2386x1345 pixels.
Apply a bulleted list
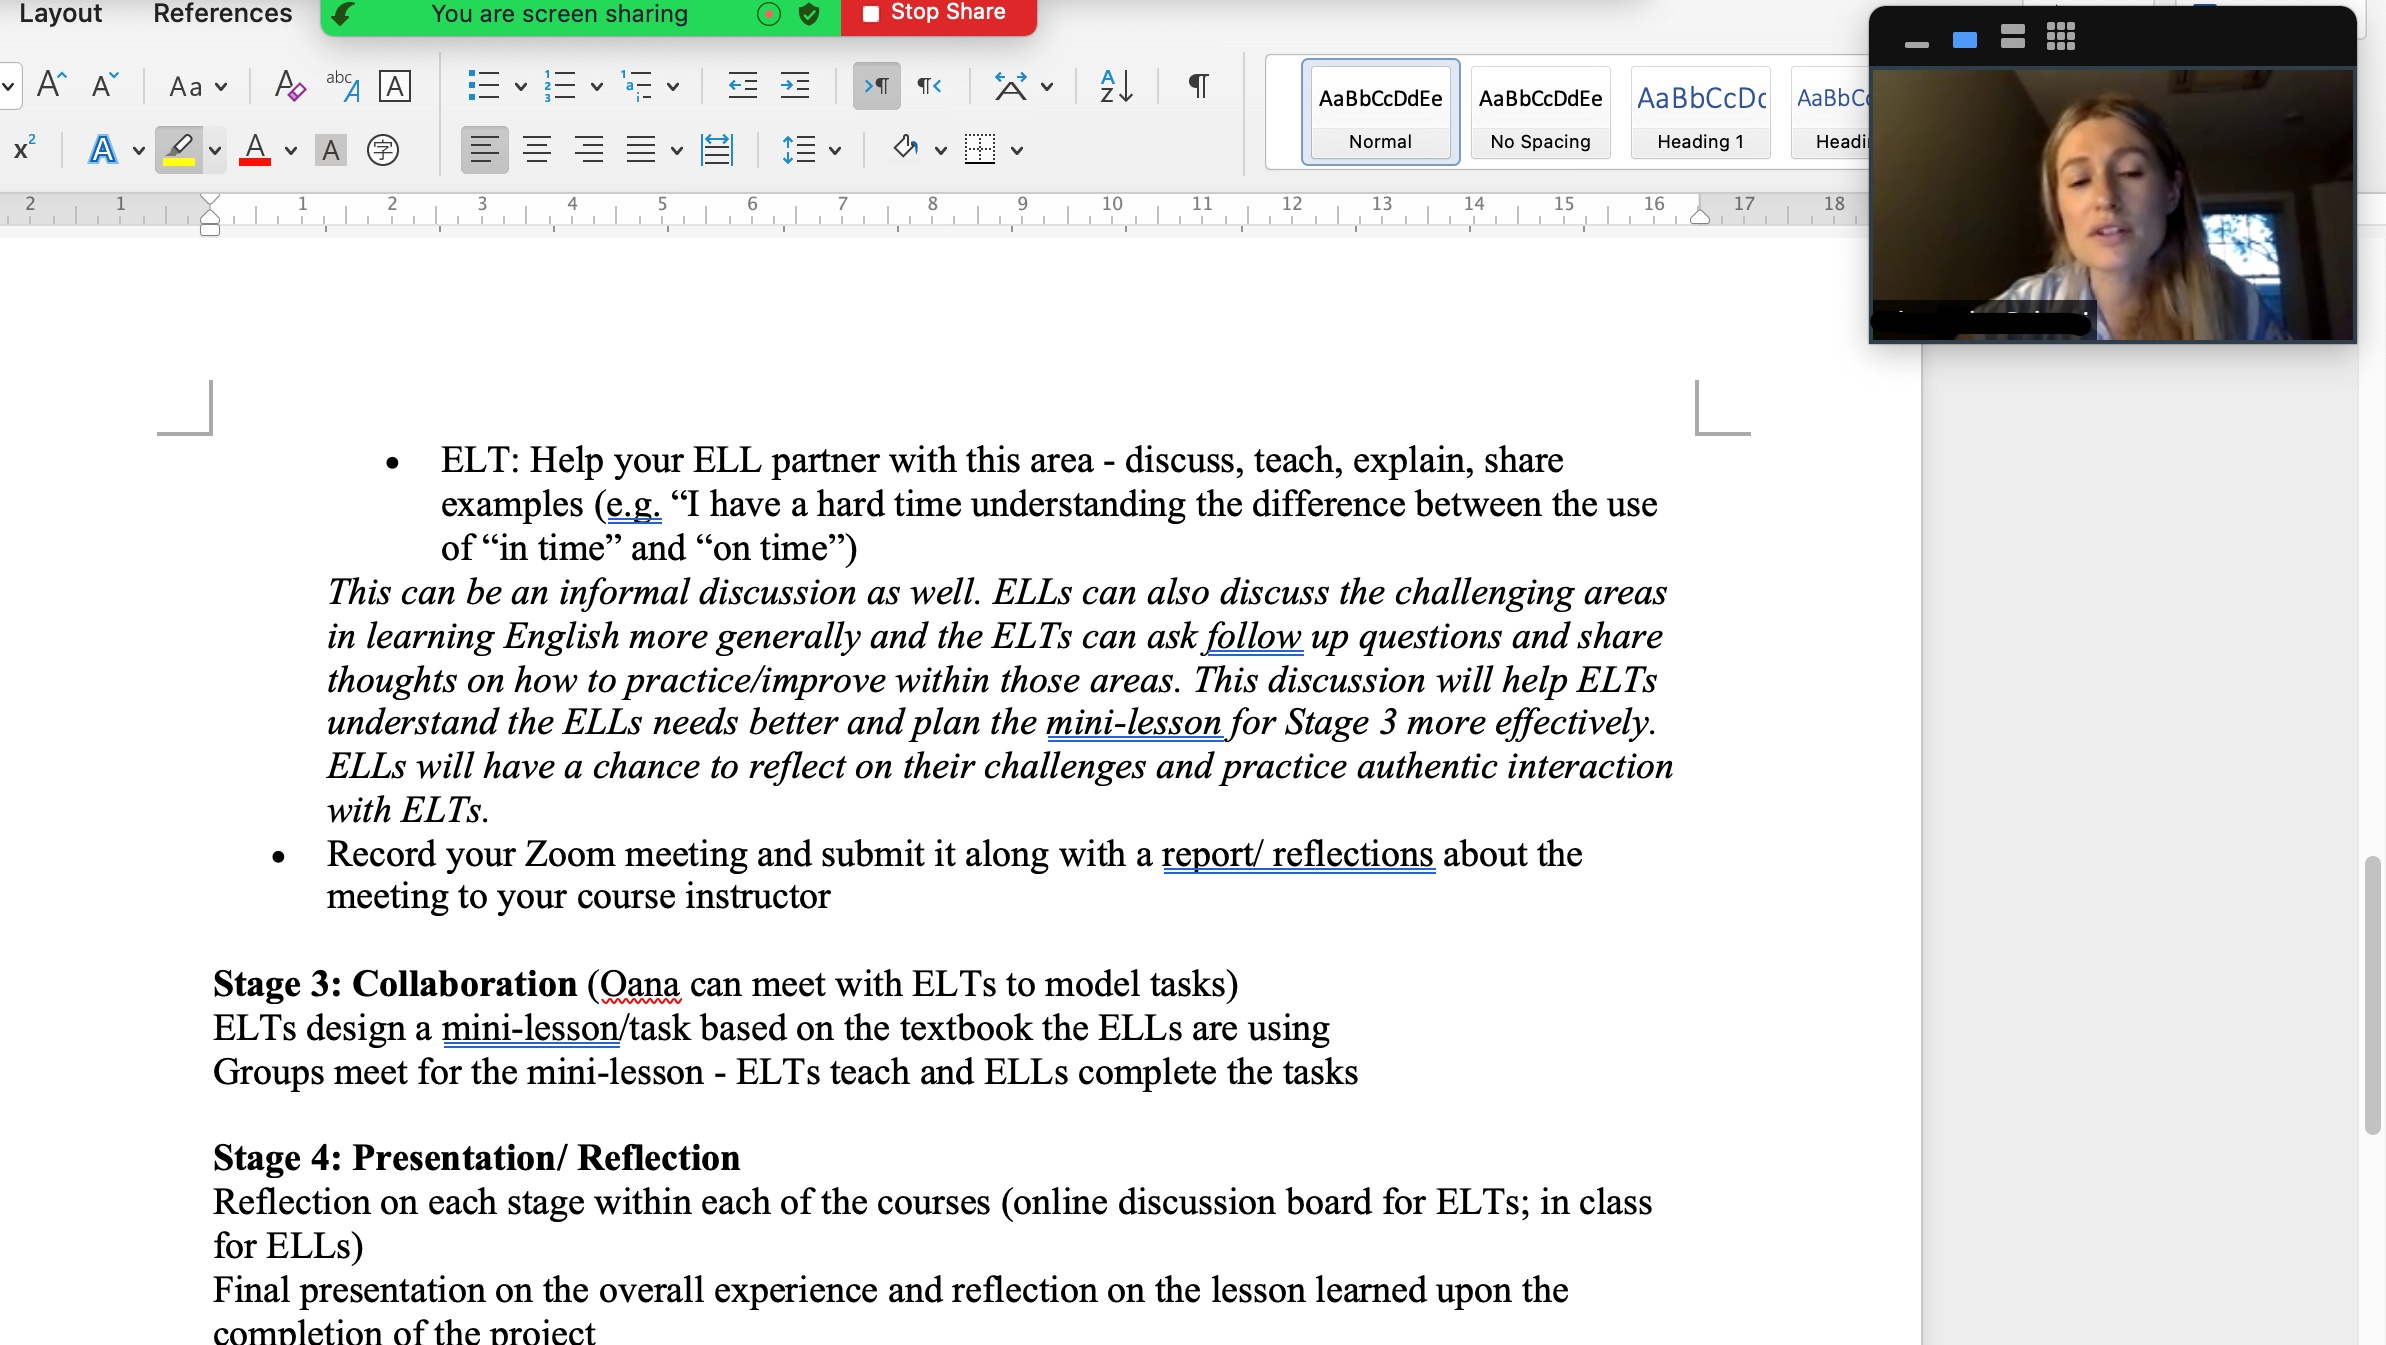coord(484,86)
